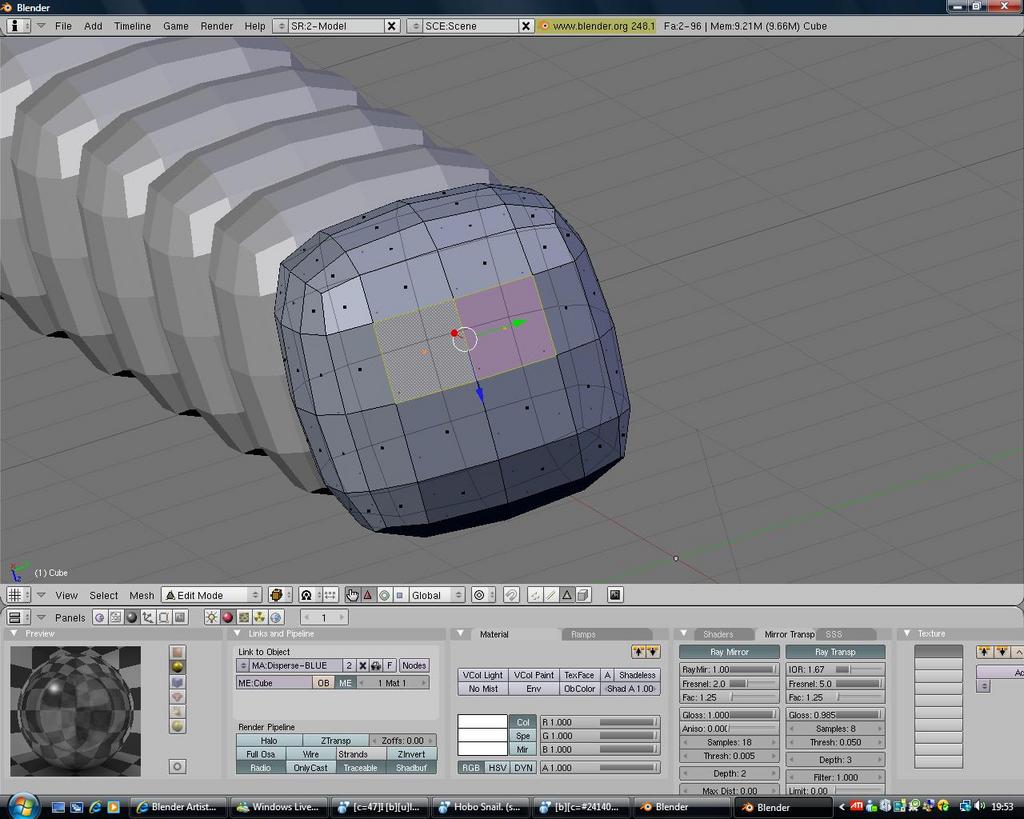Select the scale manipulator square icon
This screenshot has width=1024, height=819.
coord(400,595)
